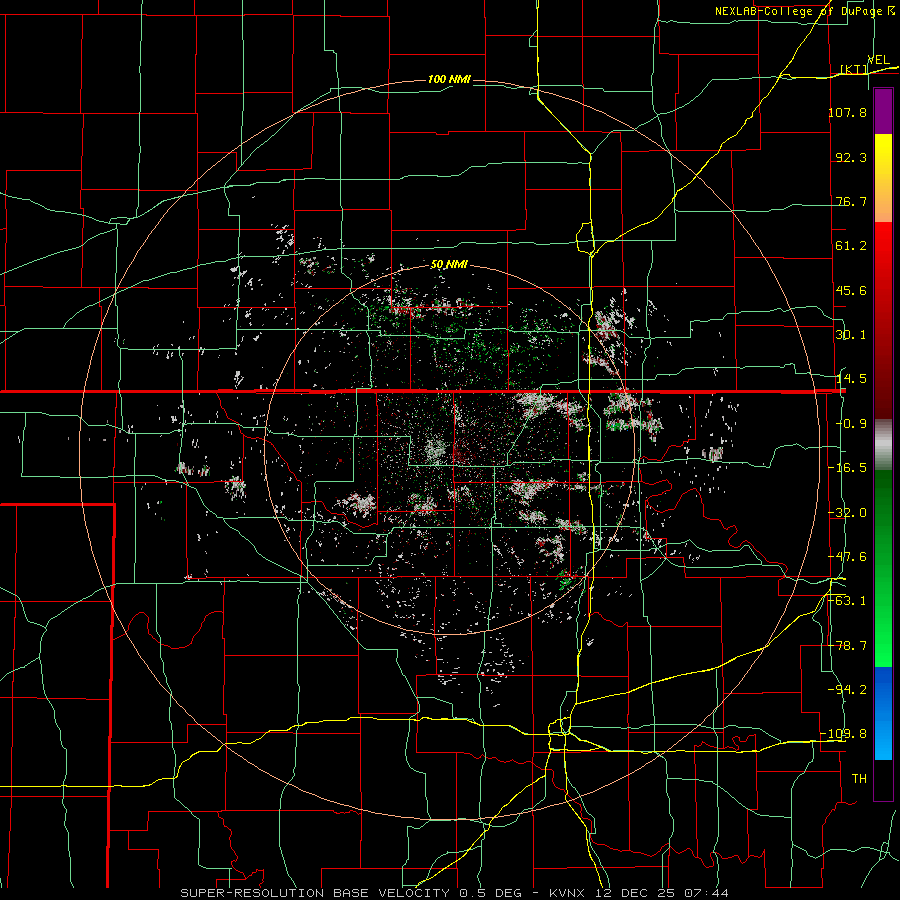
Task: Pick the green segment of velocity scale
Action: pos(883,568)
